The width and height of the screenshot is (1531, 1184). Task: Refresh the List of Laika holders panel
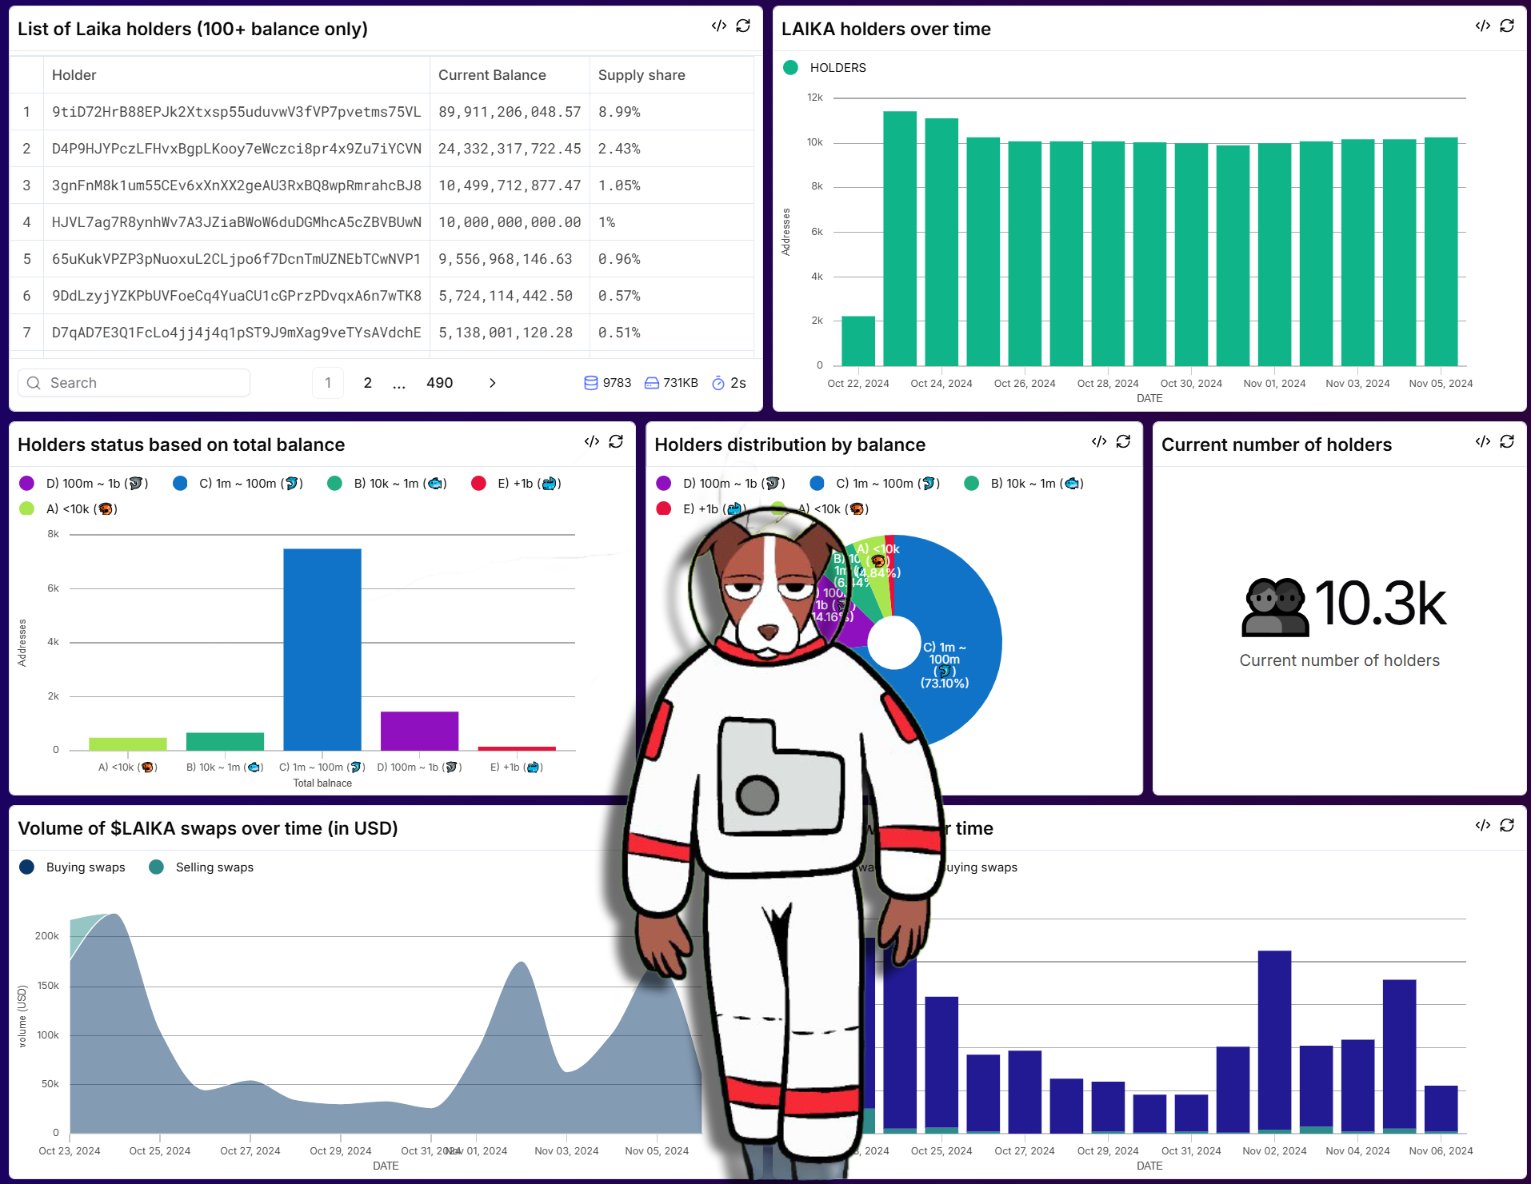(x=743, y=26)
